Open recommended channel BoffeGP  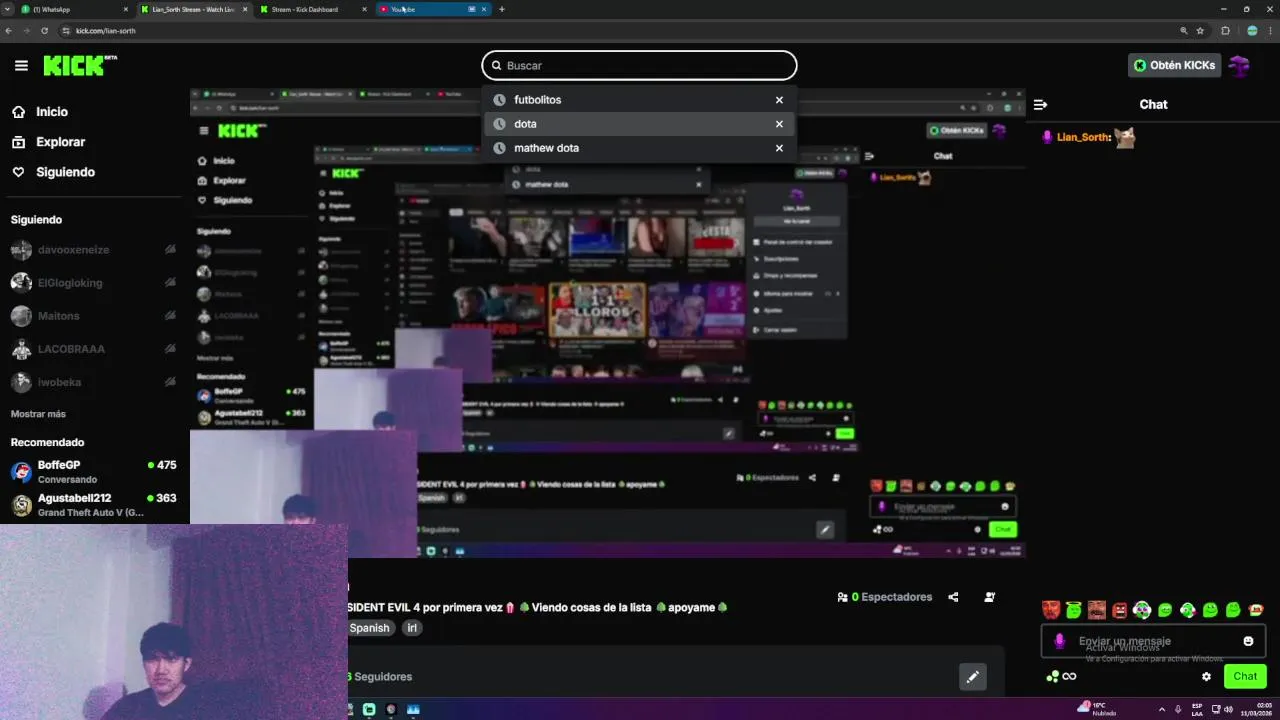(x=93, y=472)
